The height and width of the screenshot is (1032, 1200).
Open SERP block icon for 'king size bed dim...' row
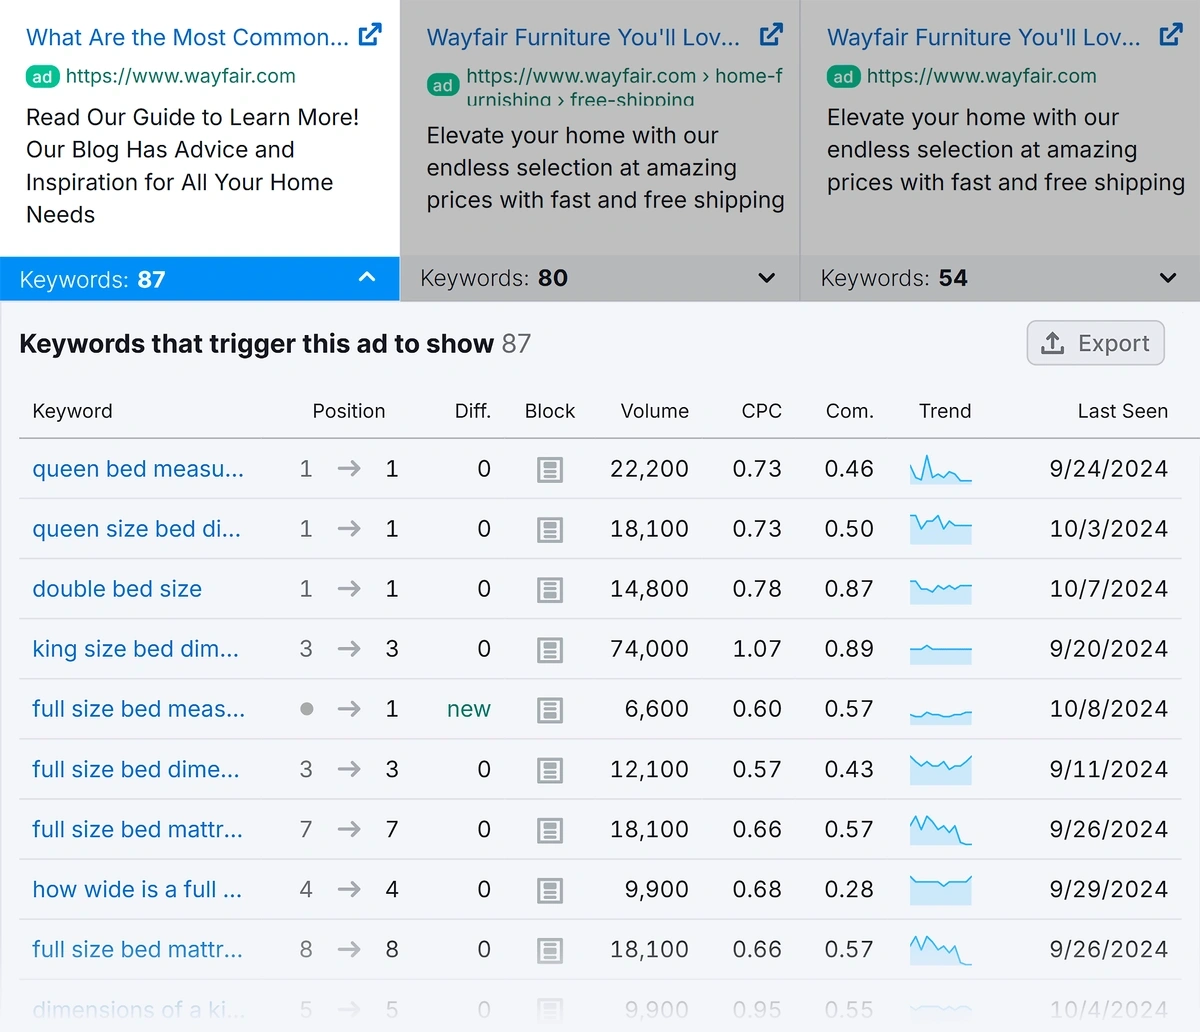tap(550, 650)
